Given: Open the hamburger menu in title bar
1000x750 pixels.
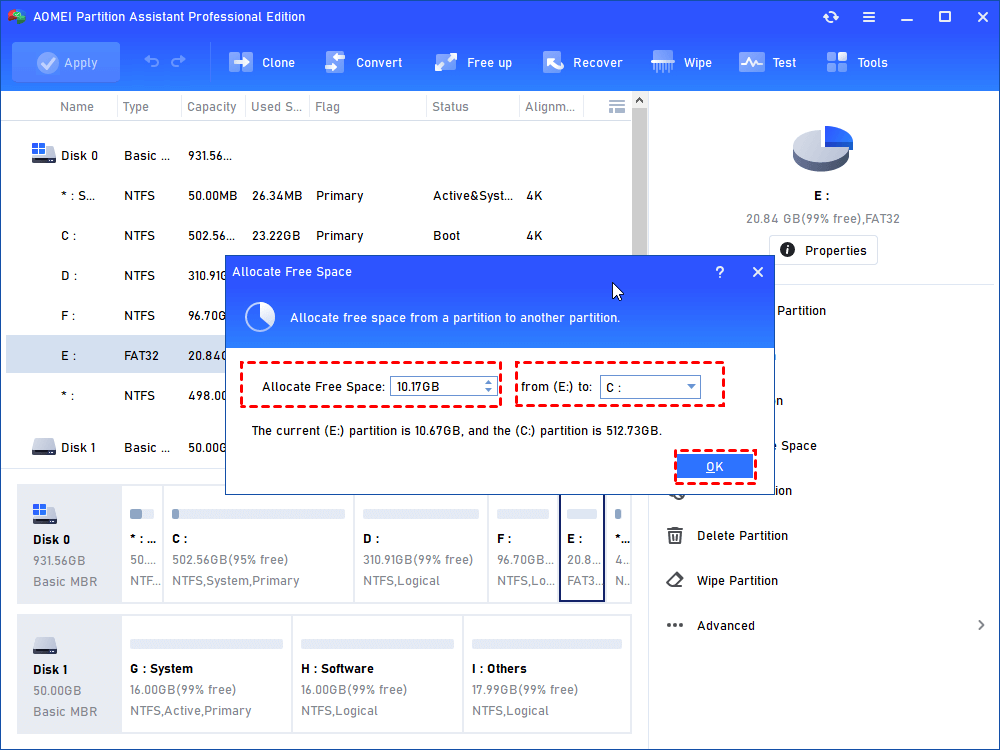Looking at the screenshot, I should point(869,17).
